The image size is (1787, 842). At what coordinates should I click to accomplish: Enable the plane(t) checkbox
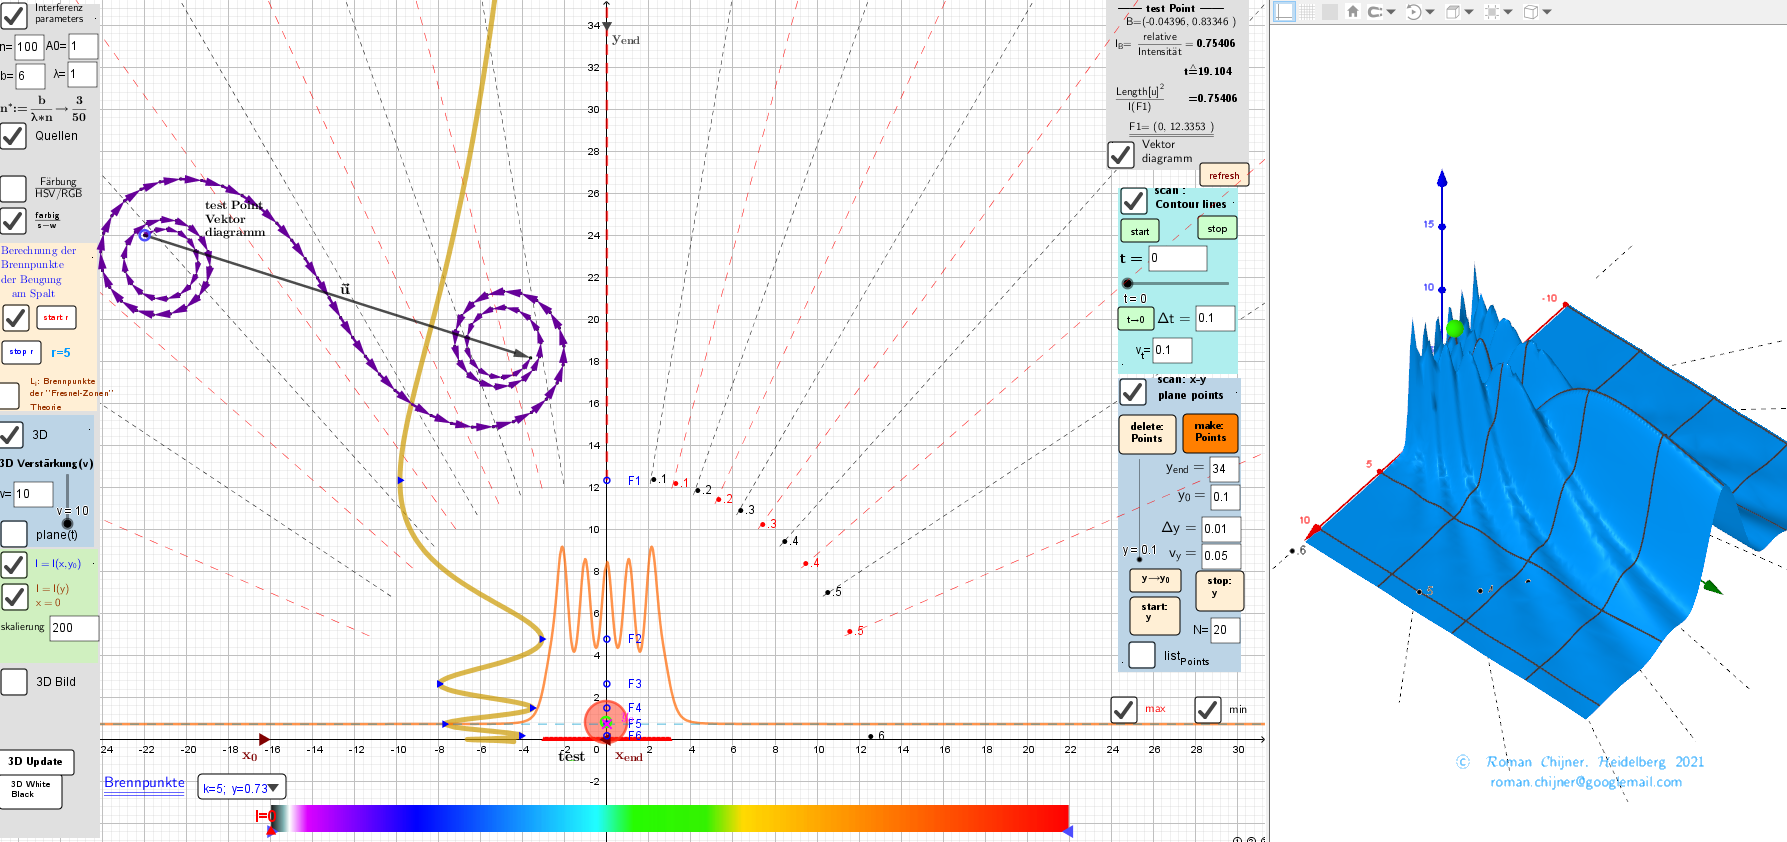pos(14,534)
